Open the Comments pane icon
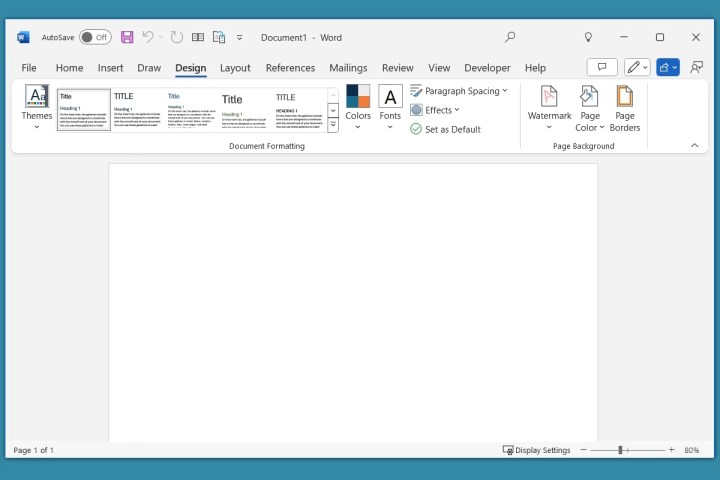The width and height of the screenshot is (720, 480). click(x=601, y=67)
